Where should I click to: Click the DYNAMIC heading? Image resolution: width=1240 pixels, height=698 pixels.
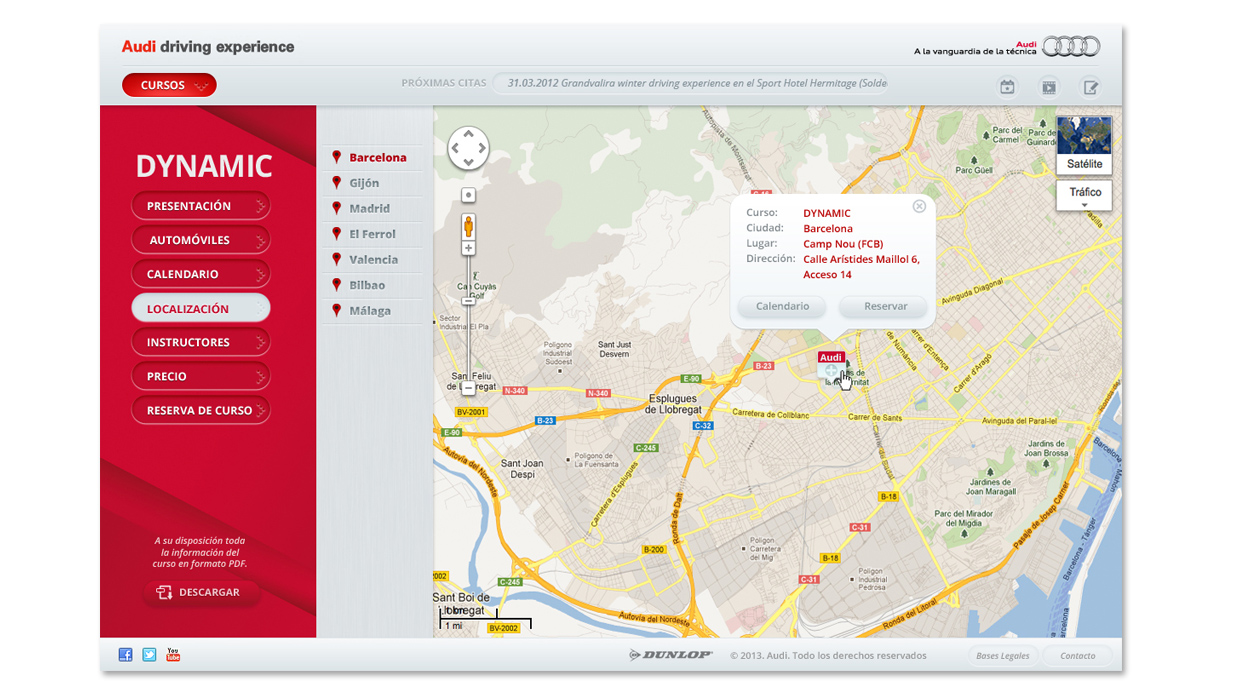tap(204, 166)
